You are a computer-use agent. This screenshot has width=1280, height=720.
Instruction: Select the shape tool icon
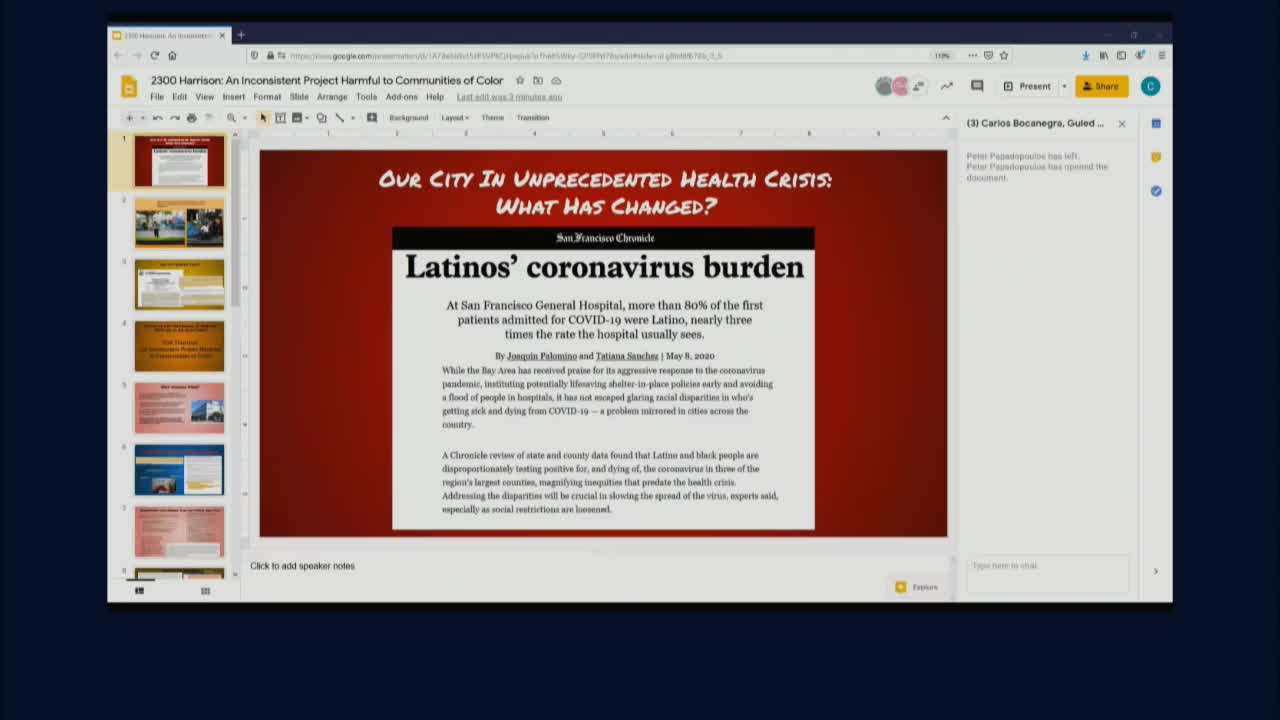[321, 118]
